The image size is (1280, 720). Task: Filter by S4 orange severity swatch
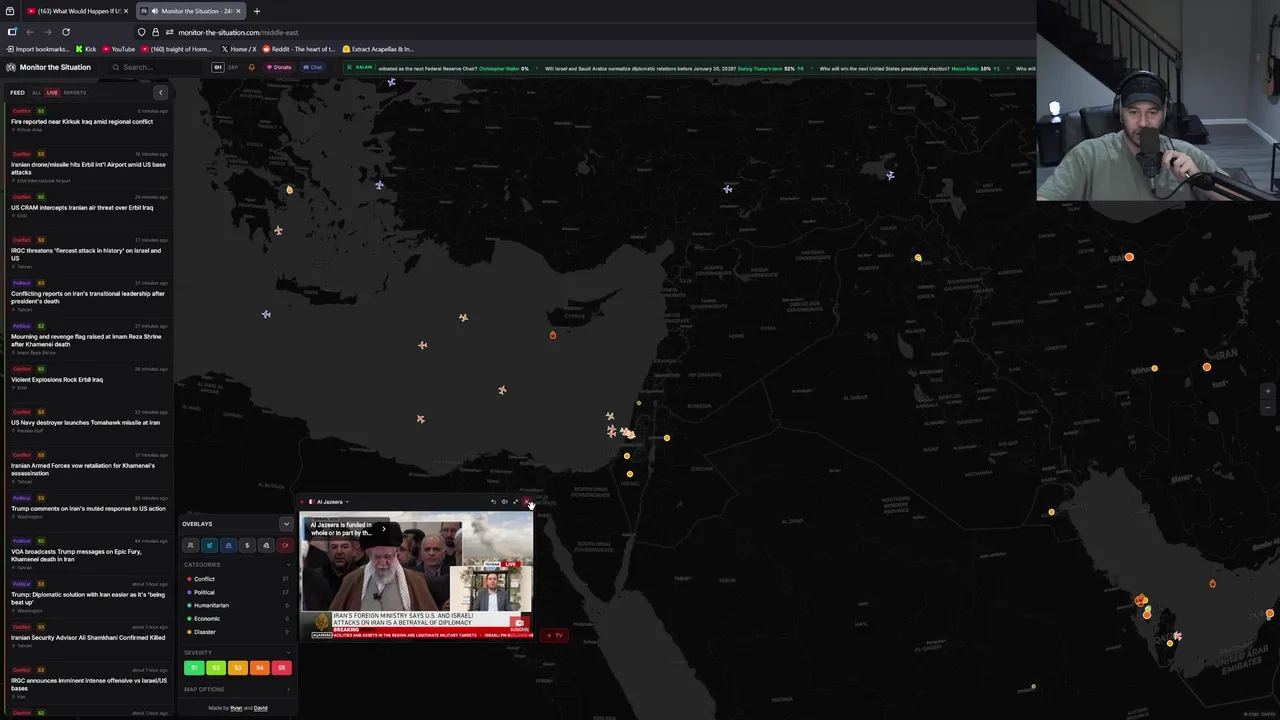[259, 667]
